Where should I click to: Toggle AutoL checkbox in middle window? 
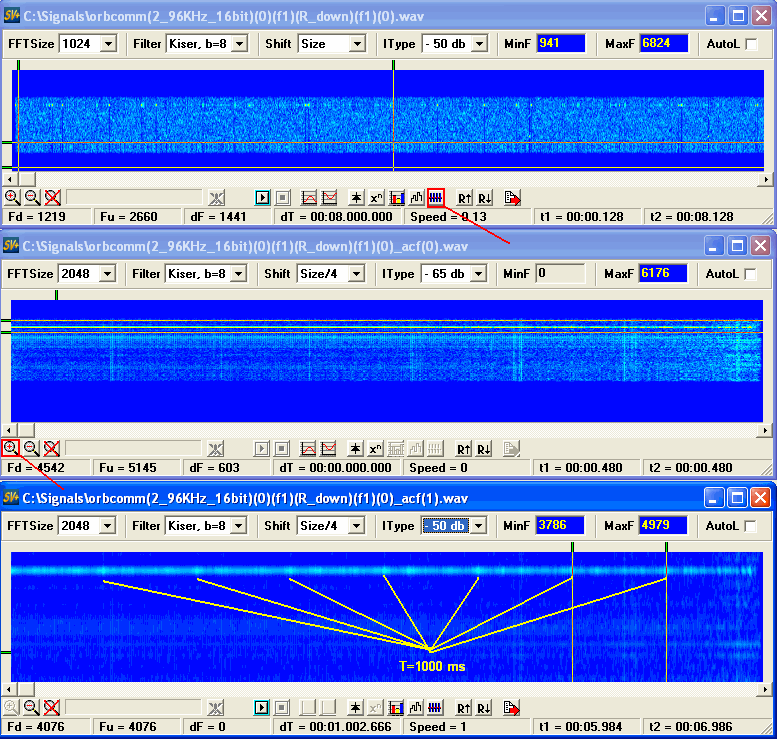751,274
